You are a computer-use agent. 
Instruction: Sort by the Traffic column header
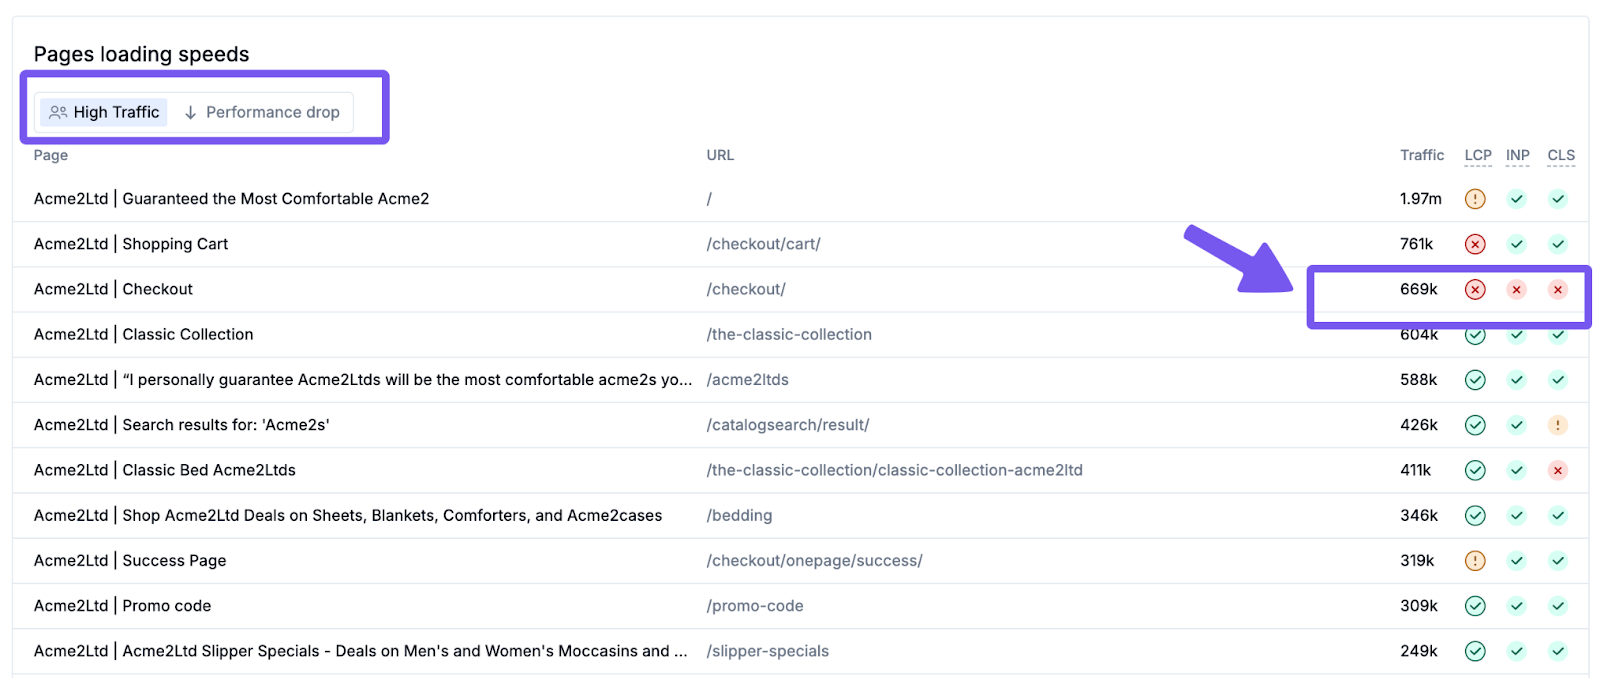[x=1421, y=155]
